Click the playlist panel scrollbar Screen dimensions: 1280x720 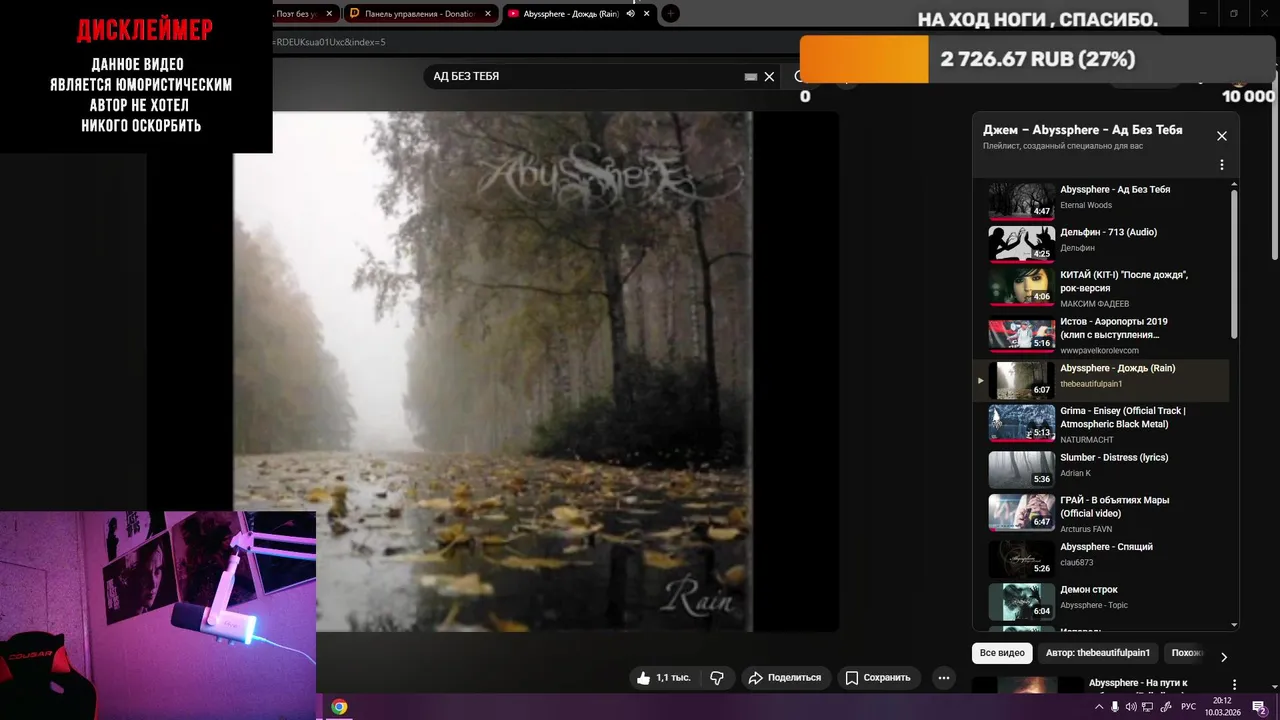[x=1234, y=264]
